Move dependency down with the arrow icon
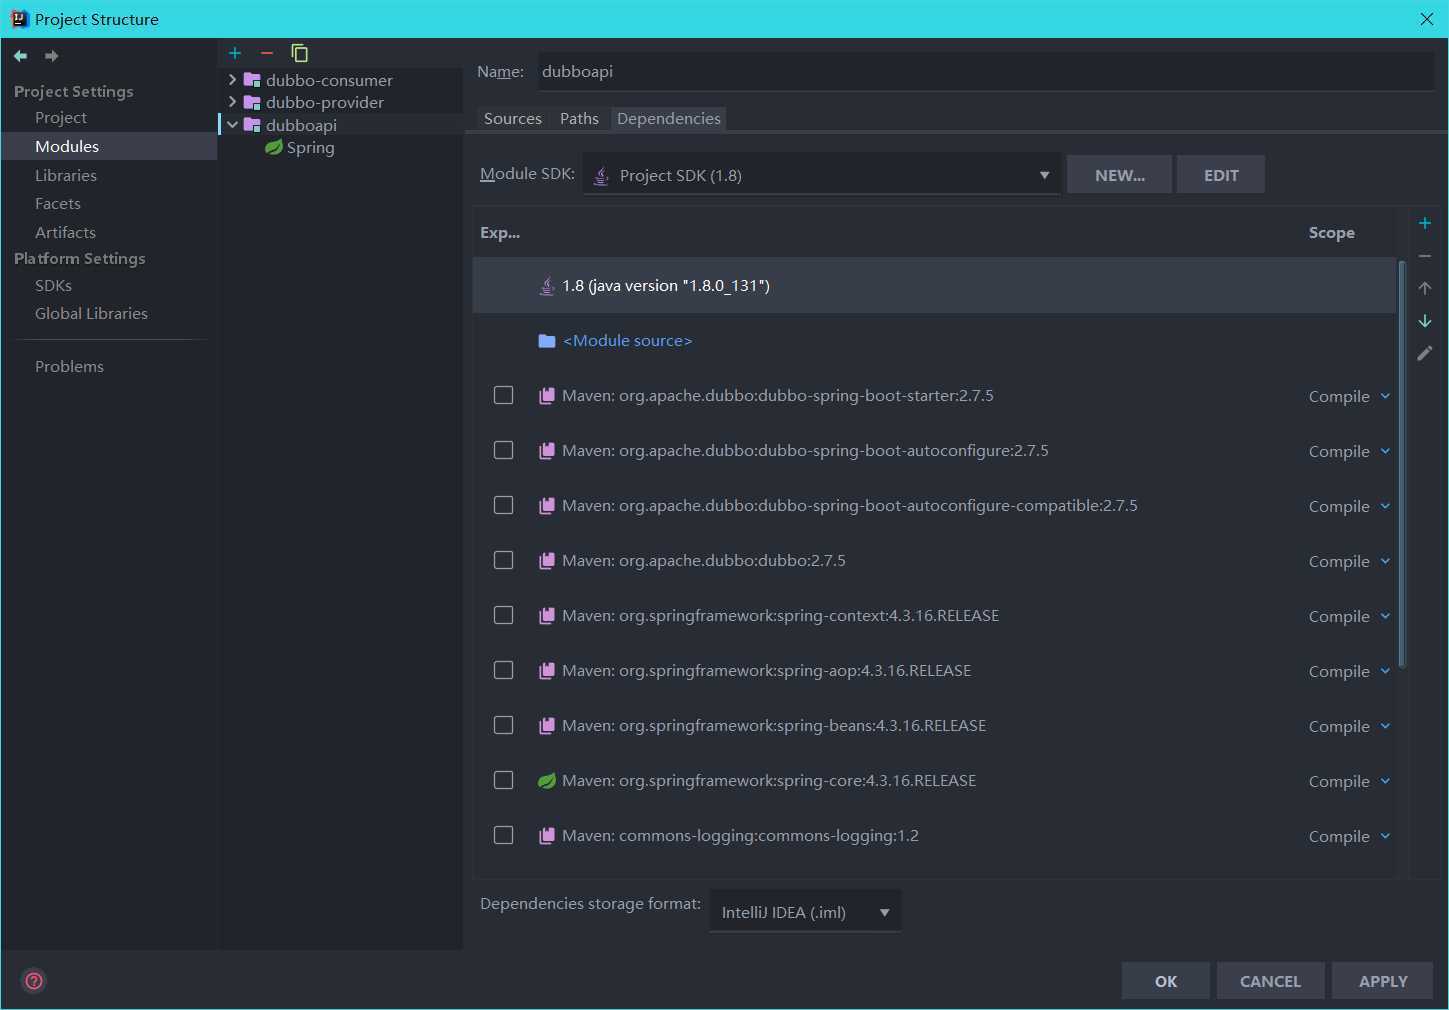 (x=1425, y=321)
